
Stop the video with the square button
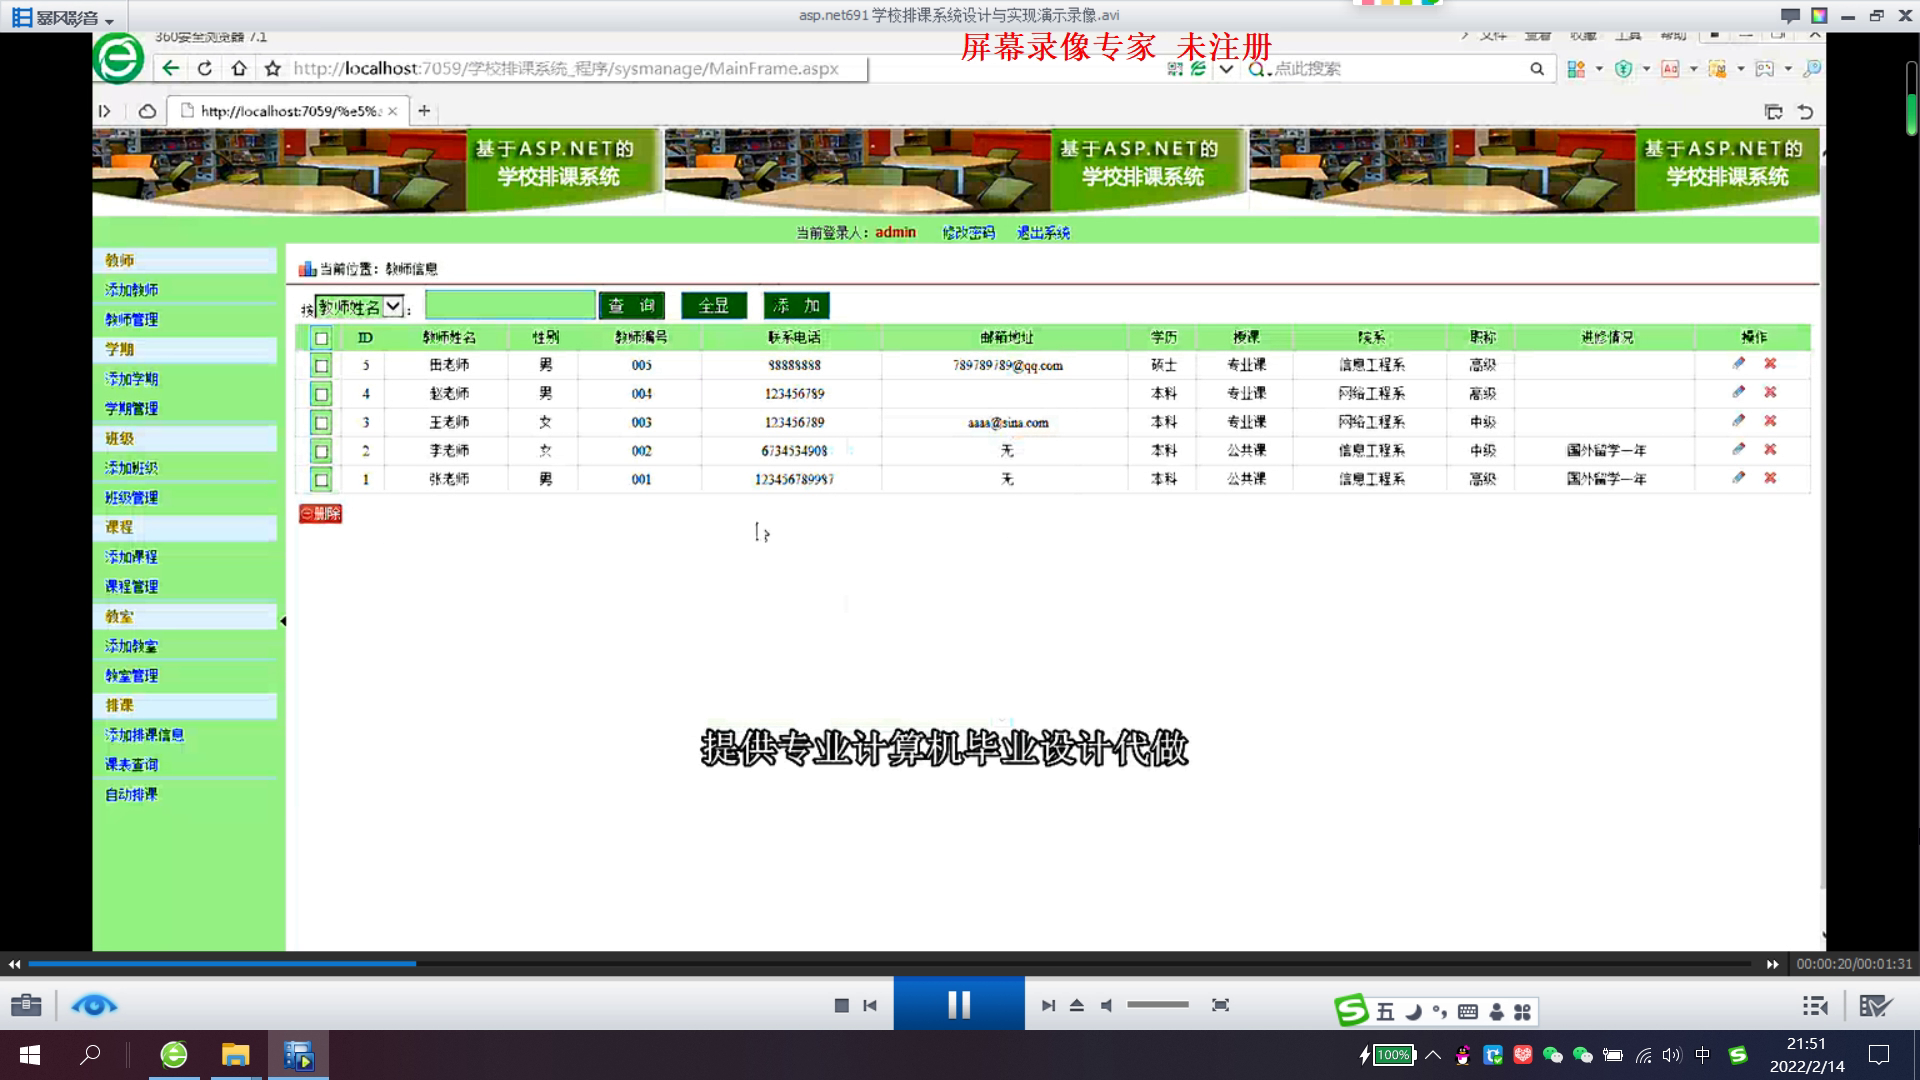tap(841, 1005)
